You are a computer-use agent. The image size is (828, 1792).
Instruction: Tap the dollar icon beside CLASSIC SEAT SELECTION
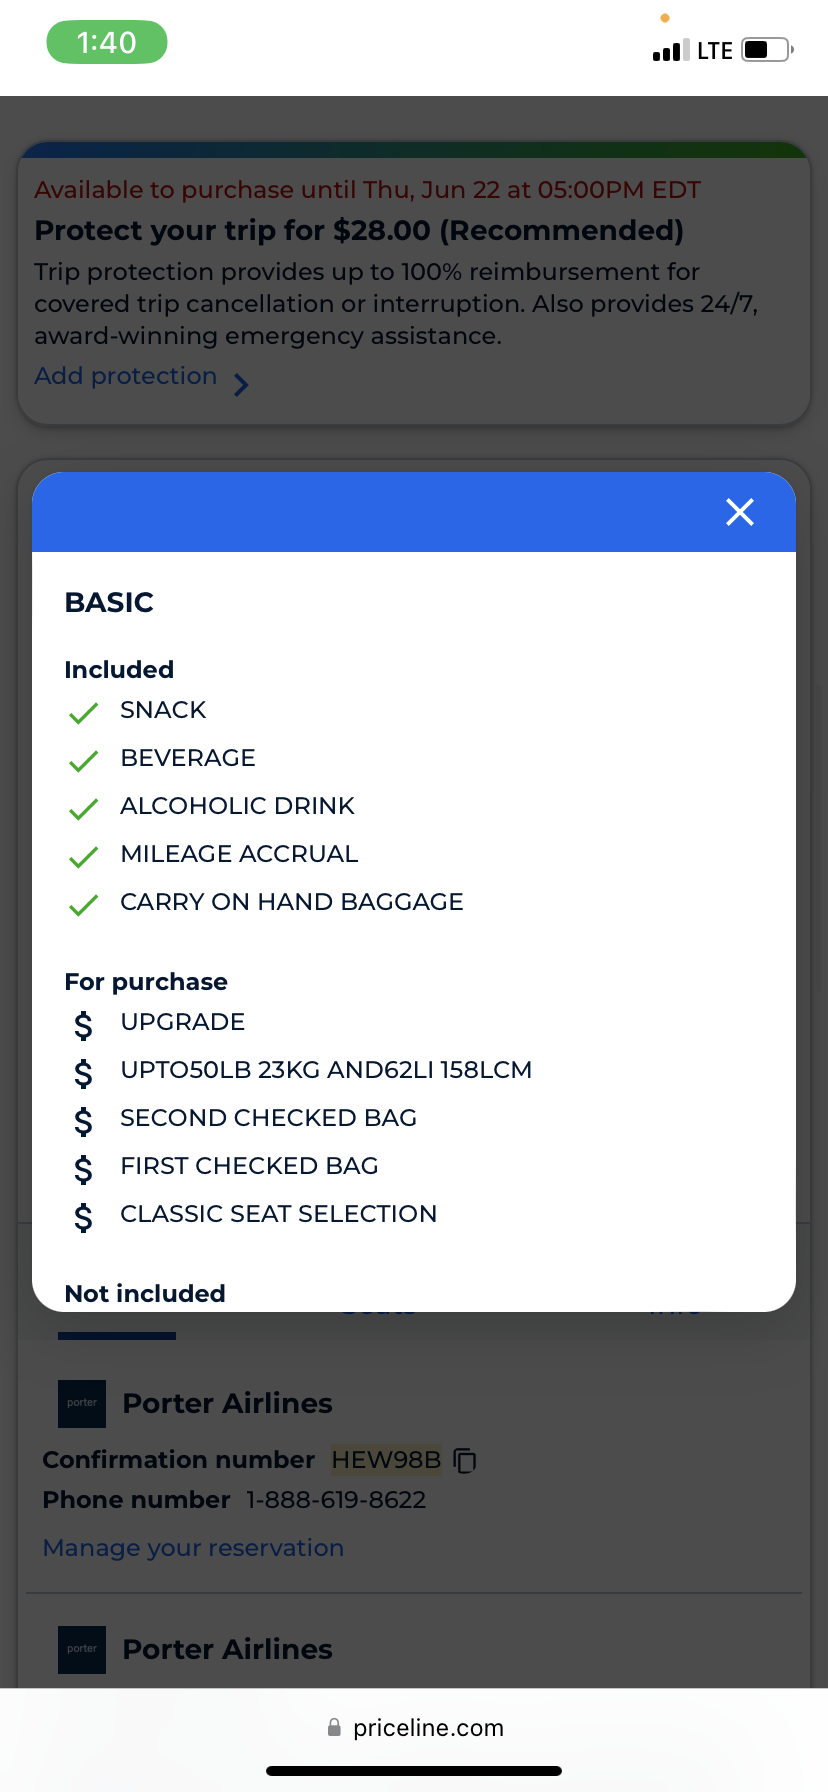(x=83, y=1216)
